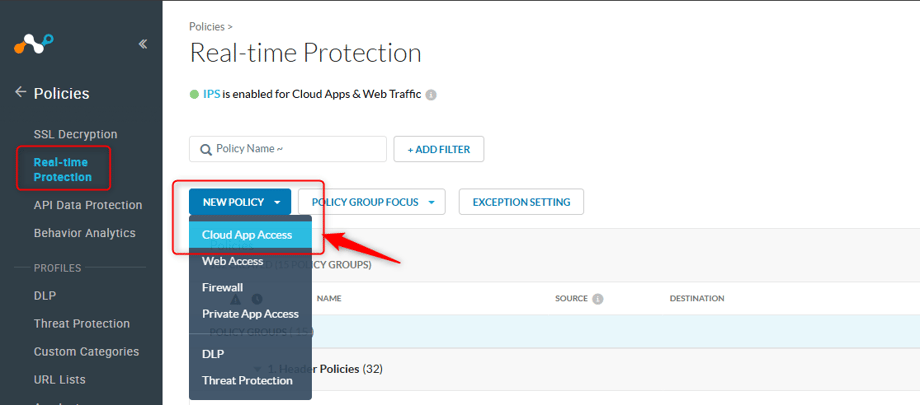Click info icon beside Source column
This screenshot has height=405, width=920.
click(598, 298)
